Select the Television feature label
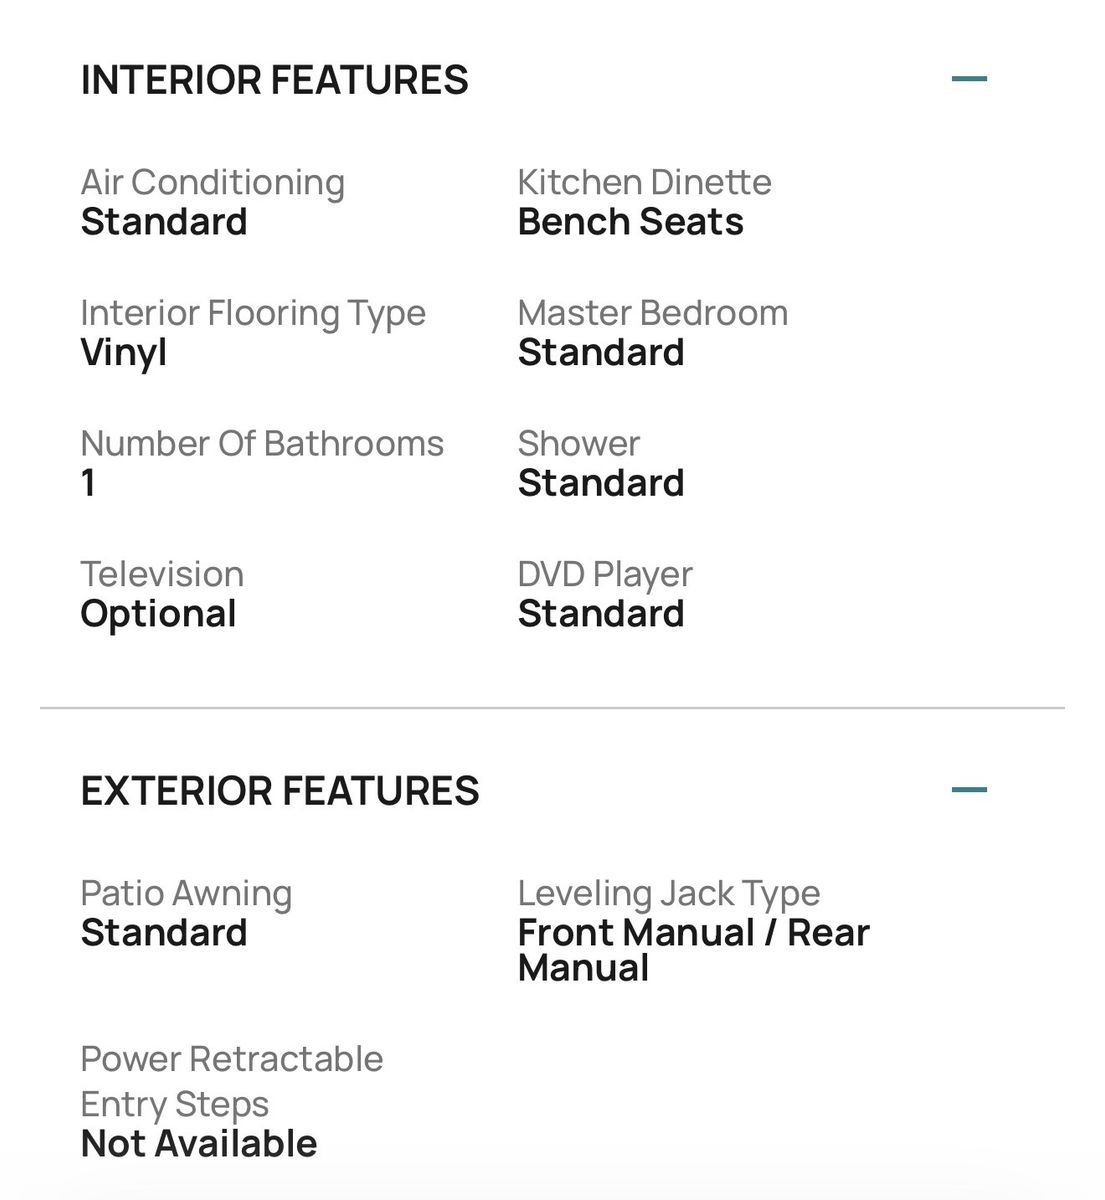 click(x=162, y=574)
